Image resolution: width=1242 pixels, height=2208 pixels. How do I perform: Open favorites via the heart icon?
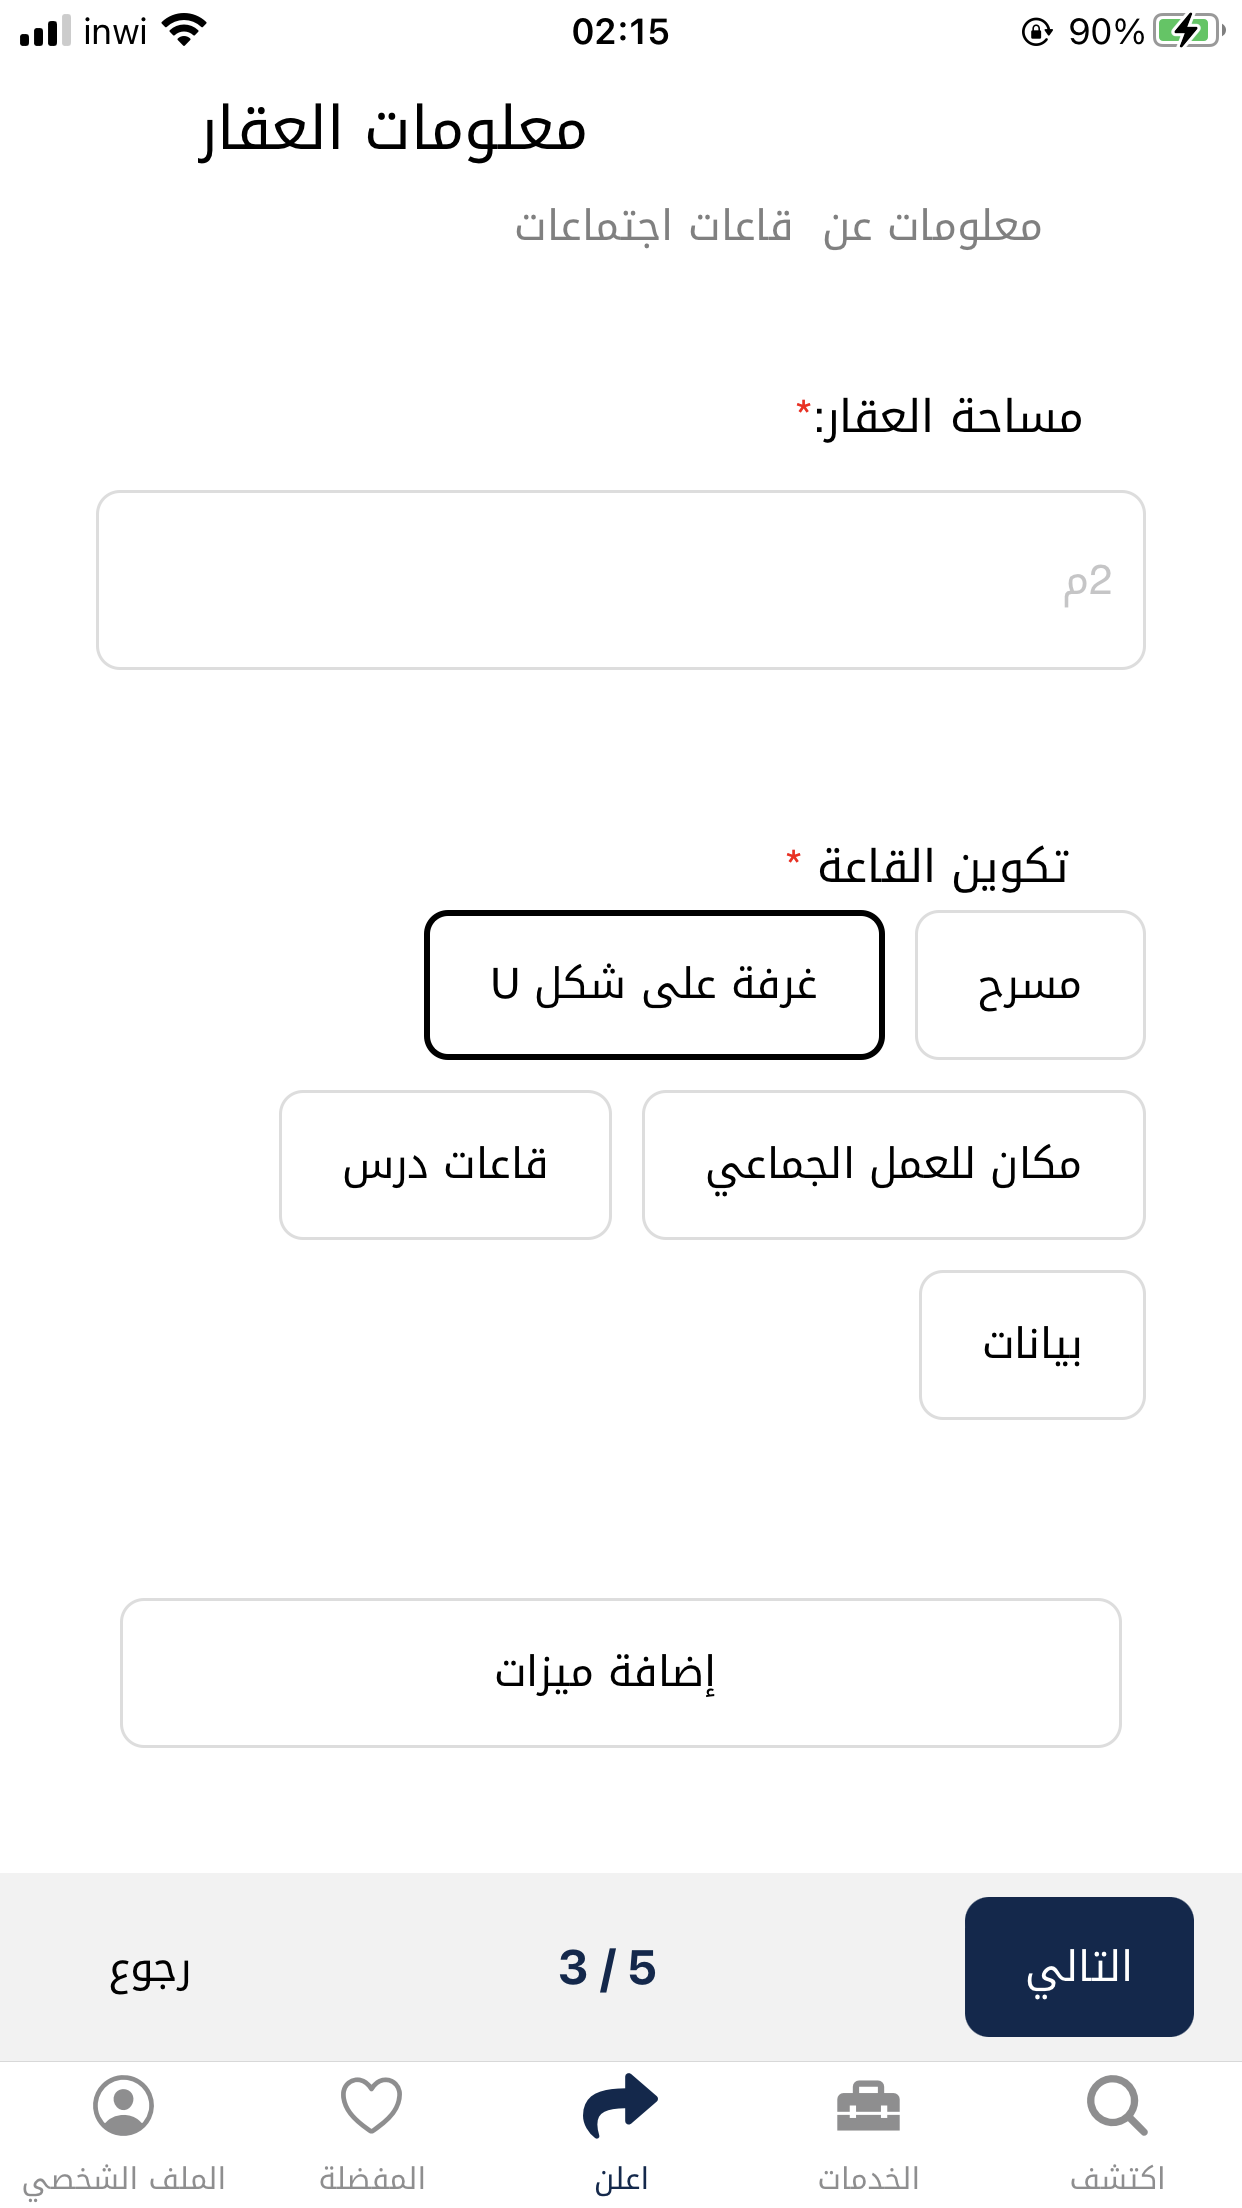(372, 2104)
